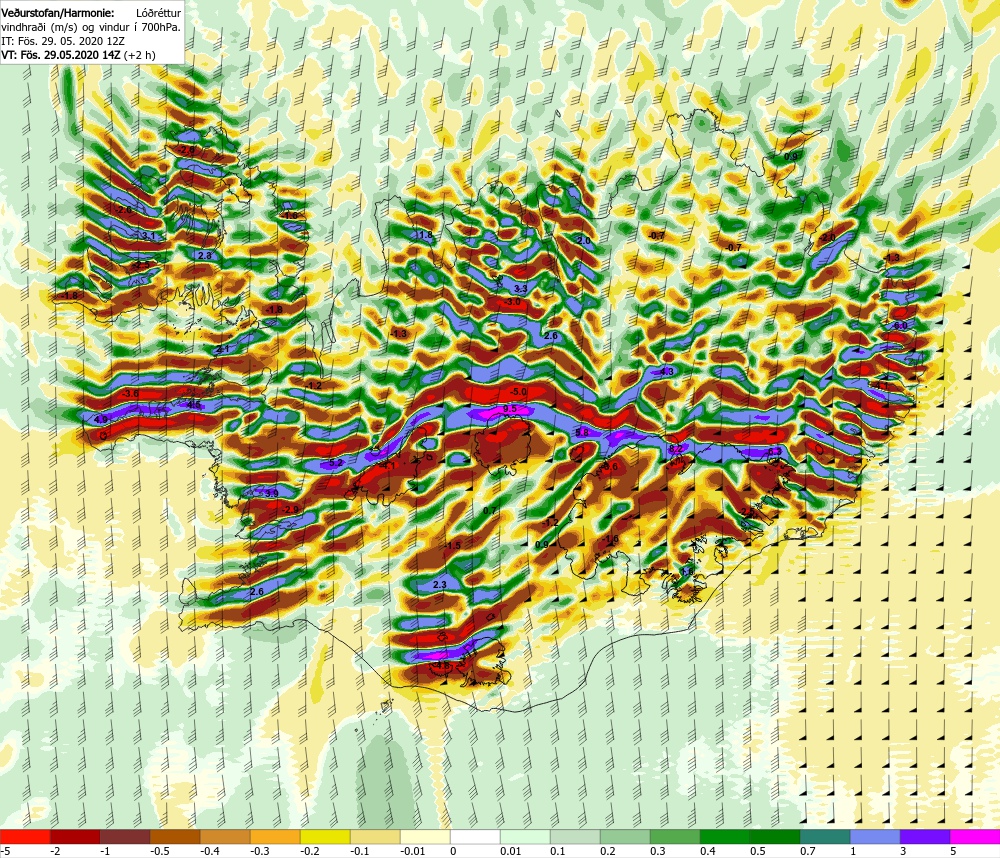Click the '0.01' legend label
Screen dimensions: 1000x858
(x=511, y=851)
